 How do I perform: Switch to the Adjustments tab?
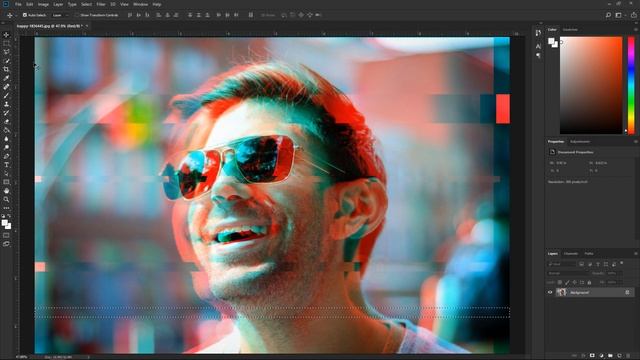[580, 142]
